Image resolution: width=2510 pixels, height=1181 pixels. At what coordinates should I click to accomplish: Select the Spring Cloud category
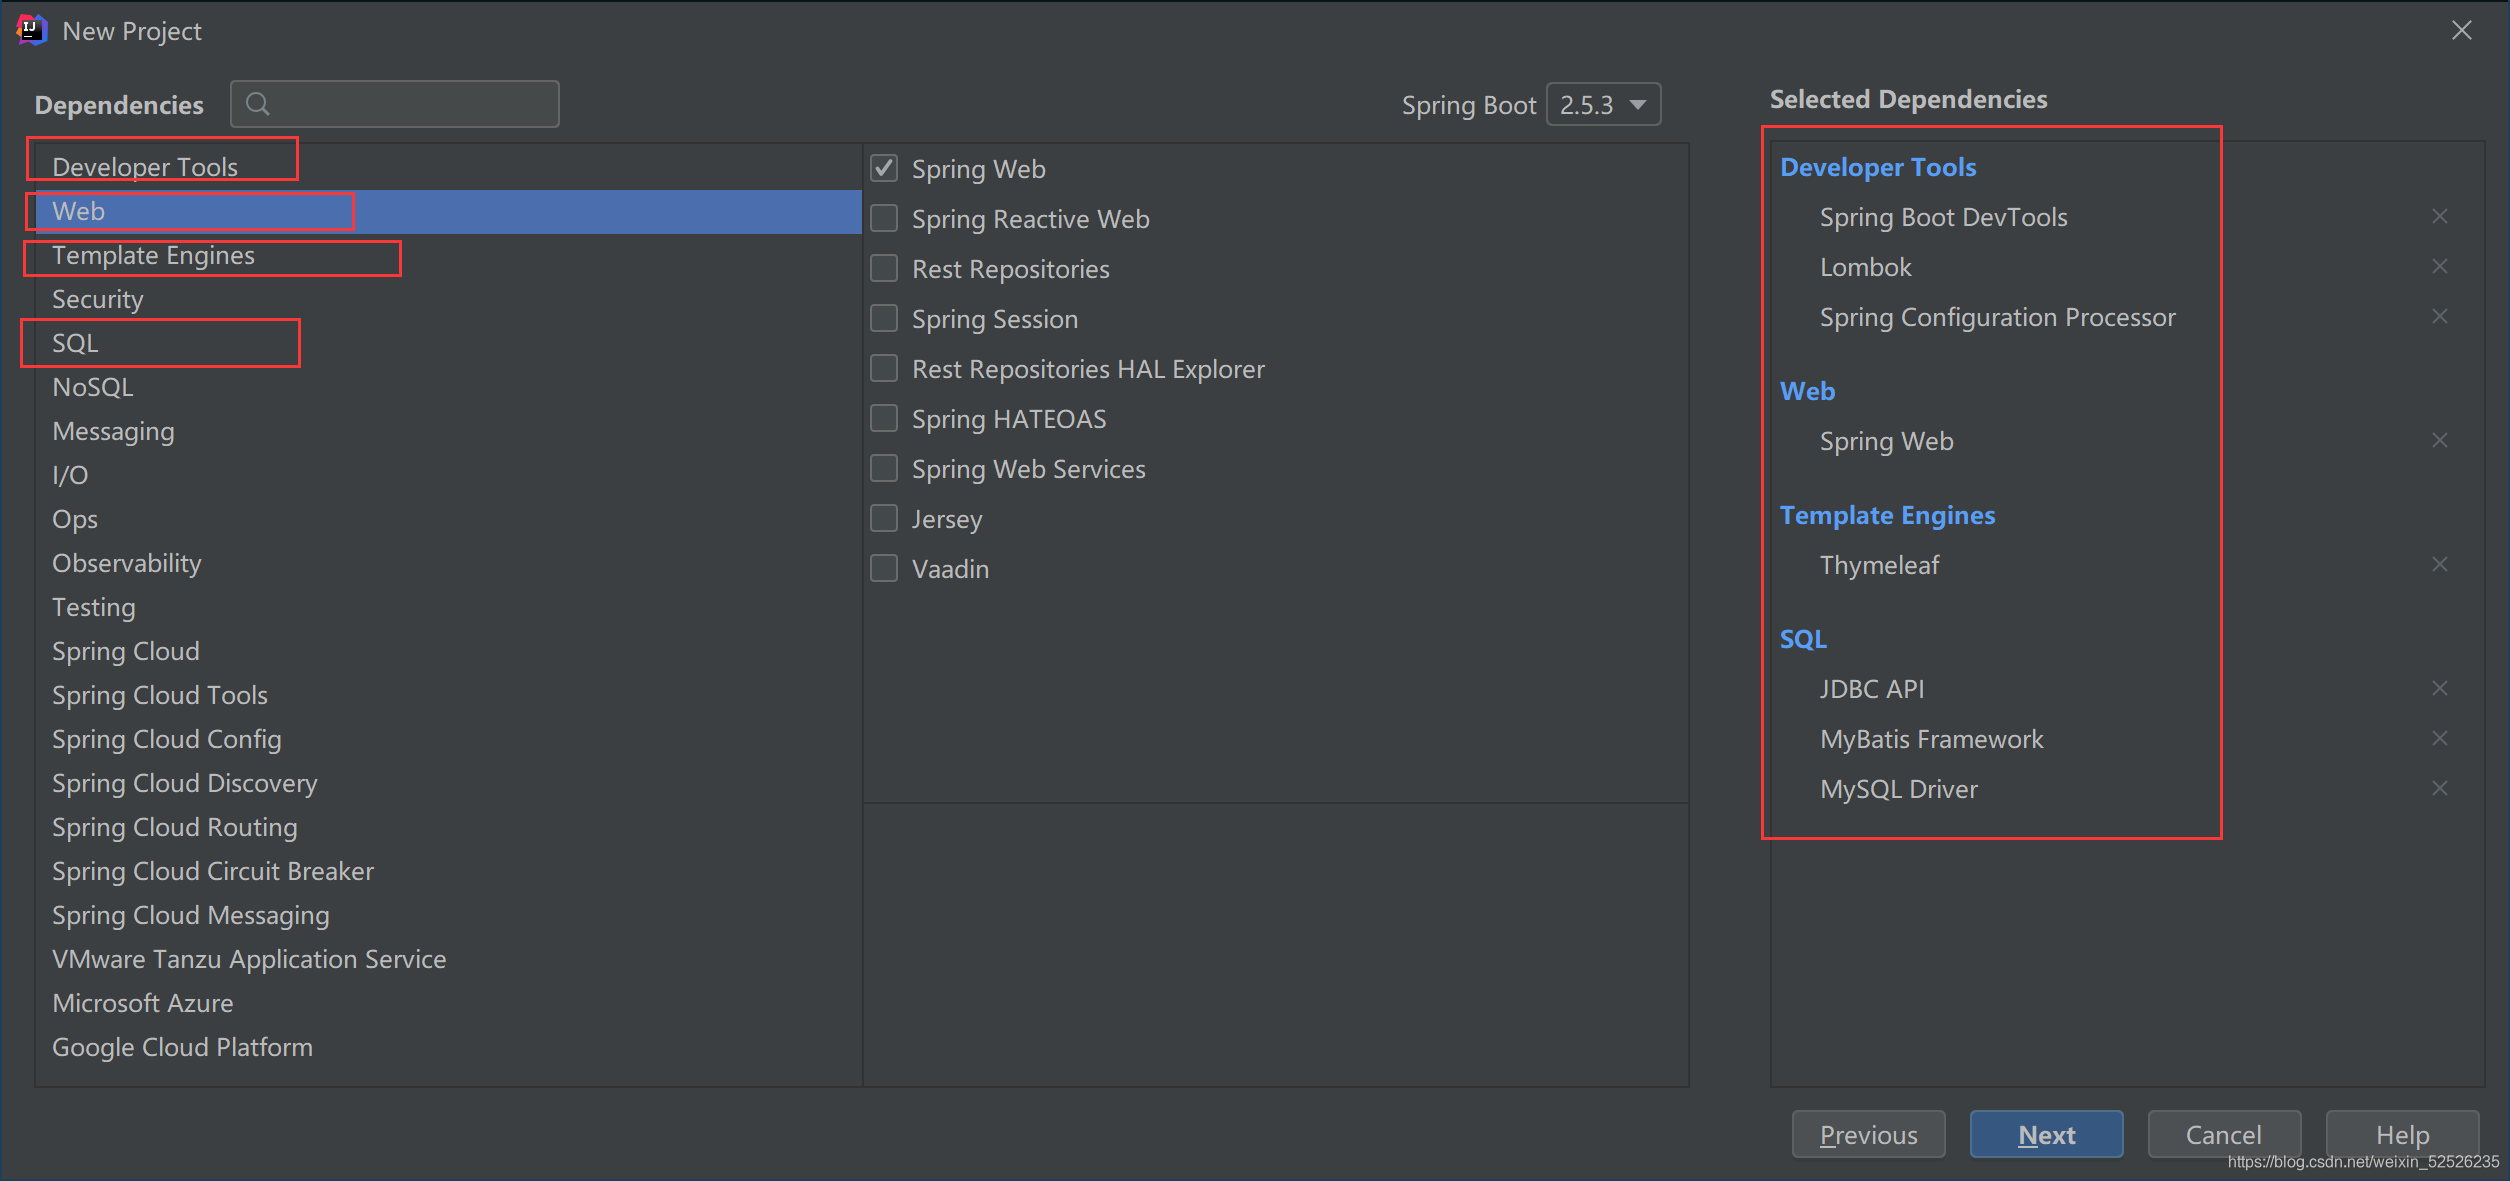(448, 651)
